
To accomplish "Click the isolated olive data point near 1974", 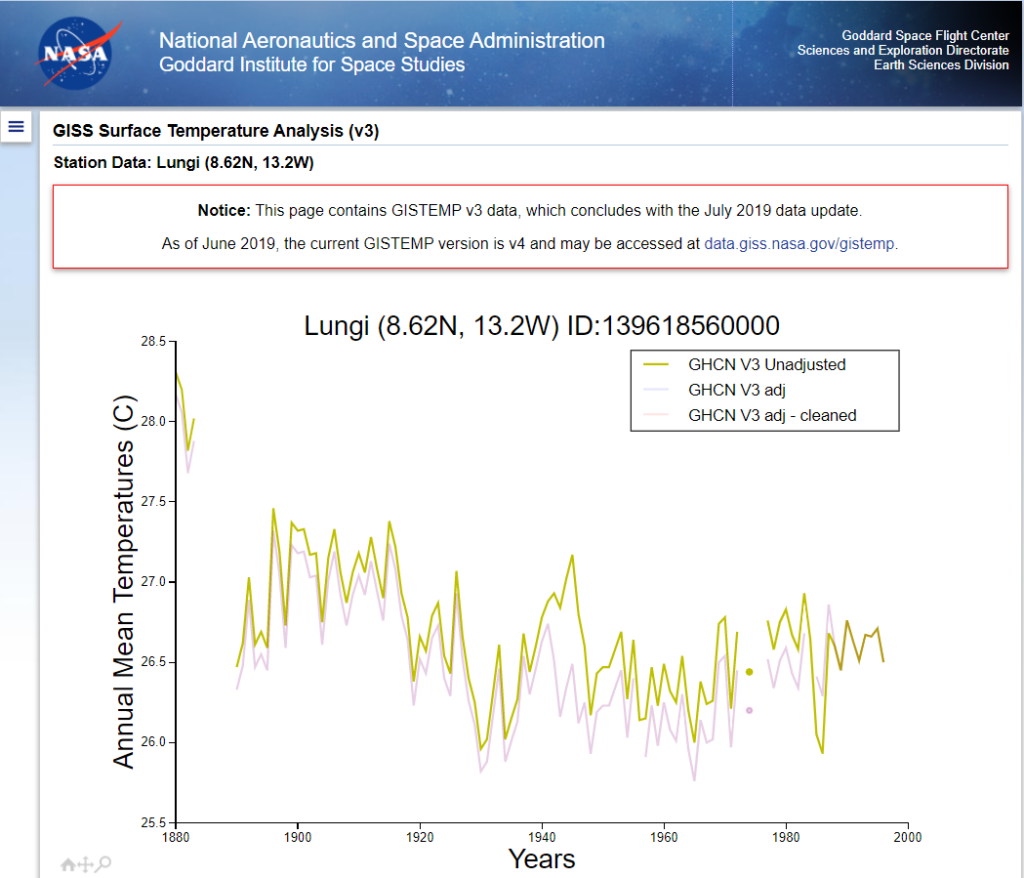I will click(x=749, y=672).
